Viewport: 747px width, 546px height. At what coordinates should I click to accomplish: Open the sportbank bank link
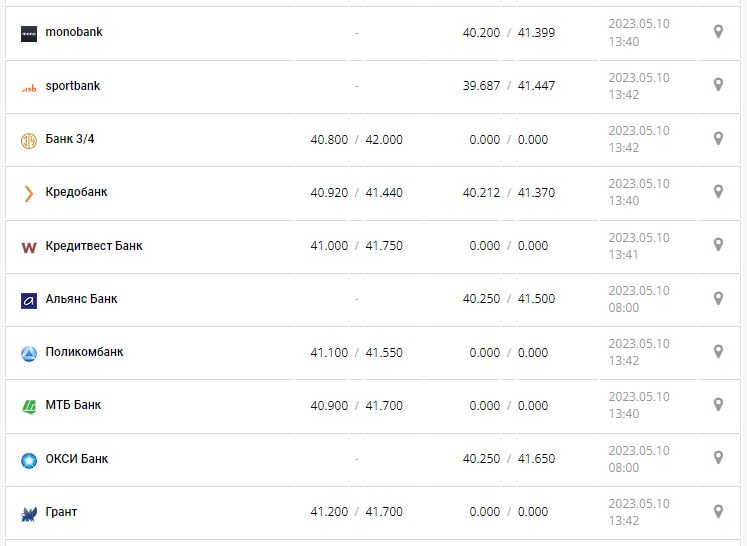click(x=73, y=86)
